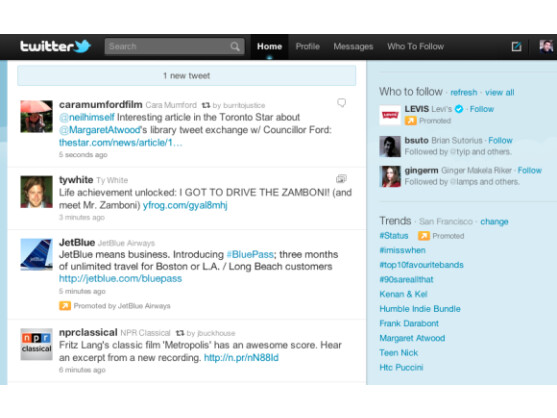Click view all in Who to follow
Screen dimensions: 557x418
coord(499,93)
